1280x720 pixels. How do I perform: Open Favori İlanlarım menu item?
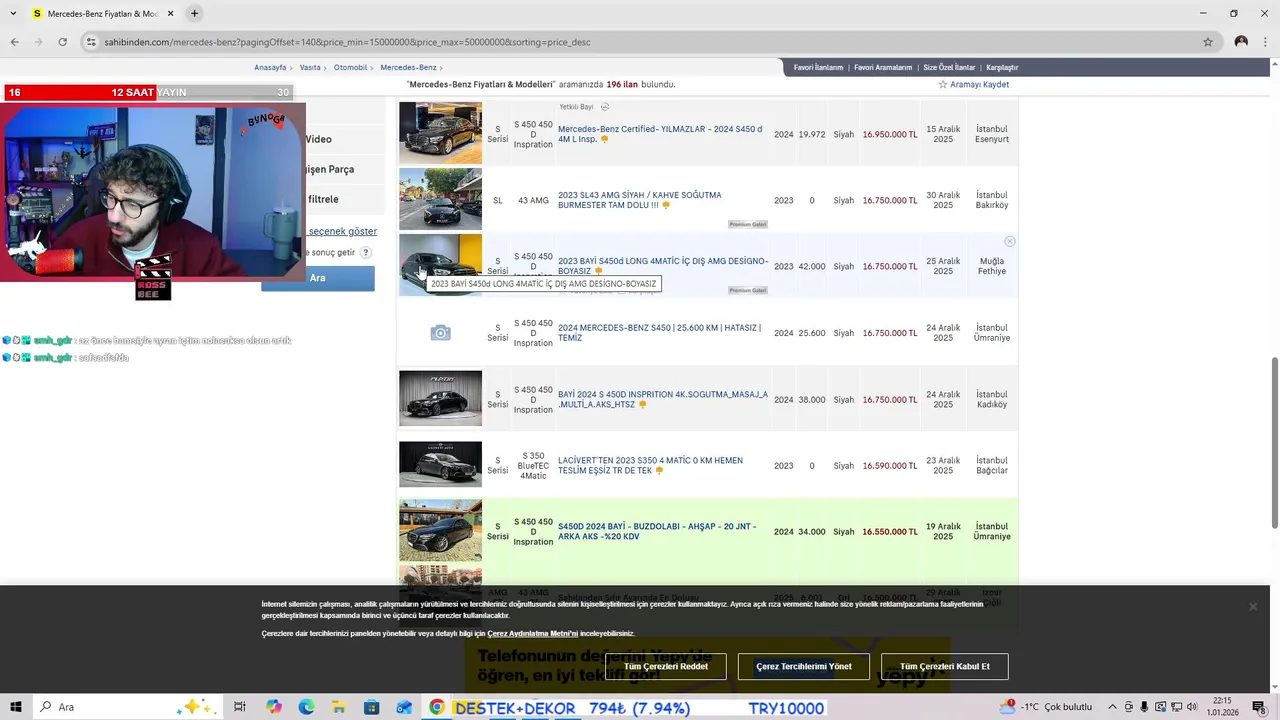point(818,67)
